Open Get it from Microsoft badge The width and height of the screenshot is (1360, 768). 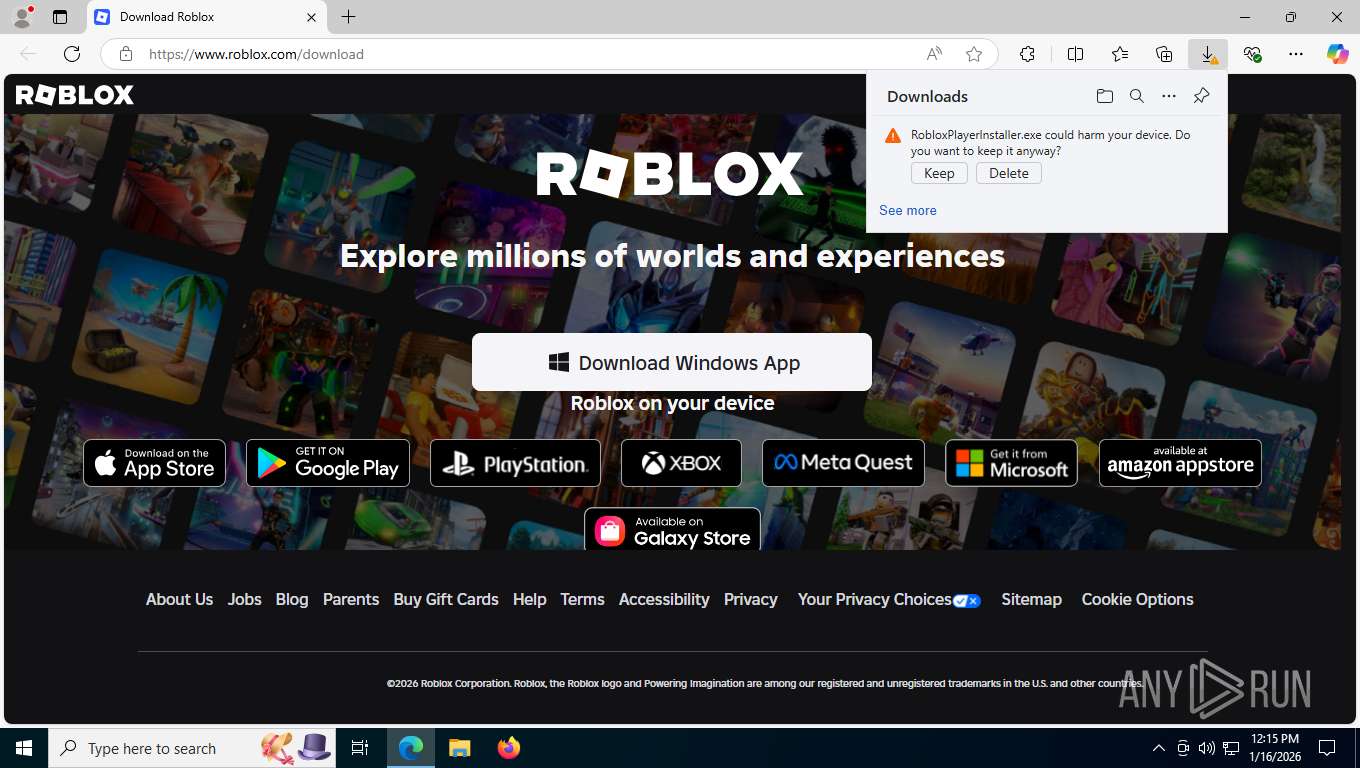coord(1011,463)
